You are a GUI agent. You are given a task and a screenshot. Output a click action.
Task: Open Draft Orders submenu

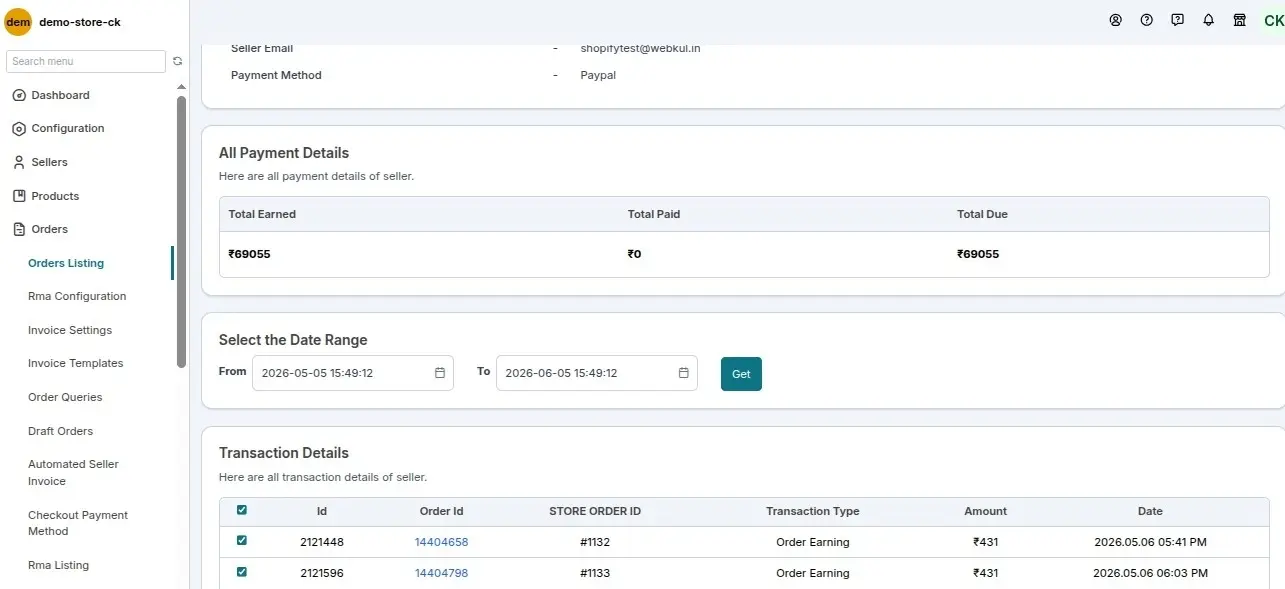[x=60, y=431]
